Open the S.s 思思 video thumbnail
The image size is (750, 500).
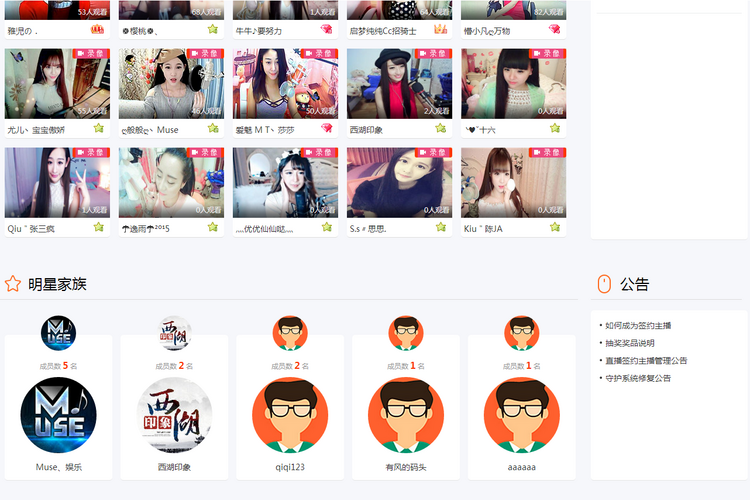point(399,182)
